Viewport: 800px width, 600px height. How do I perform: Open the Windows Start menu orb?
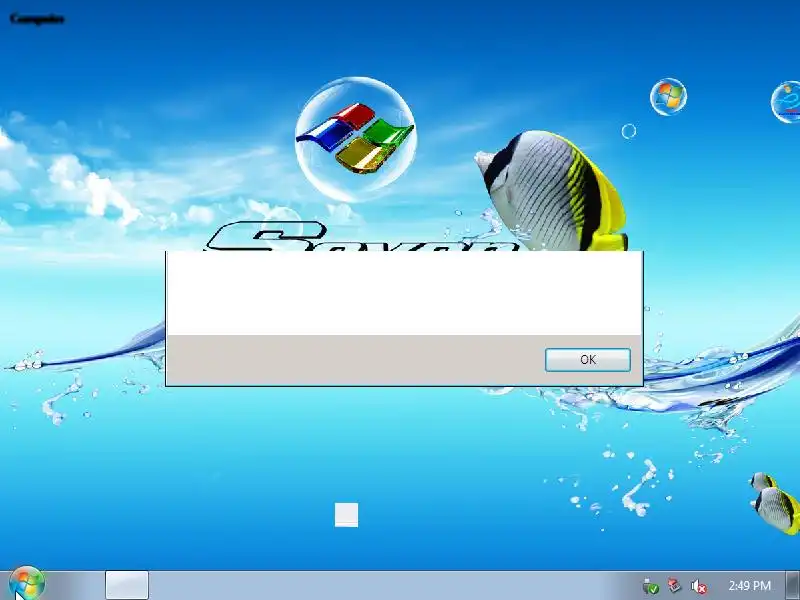[x=27, y=584]
